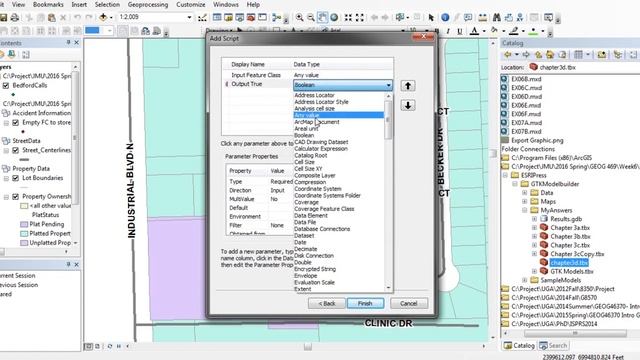The image size is (640, 360).
Task: Select EX06B.mxd in Catalog list
Action: (526, 79)
